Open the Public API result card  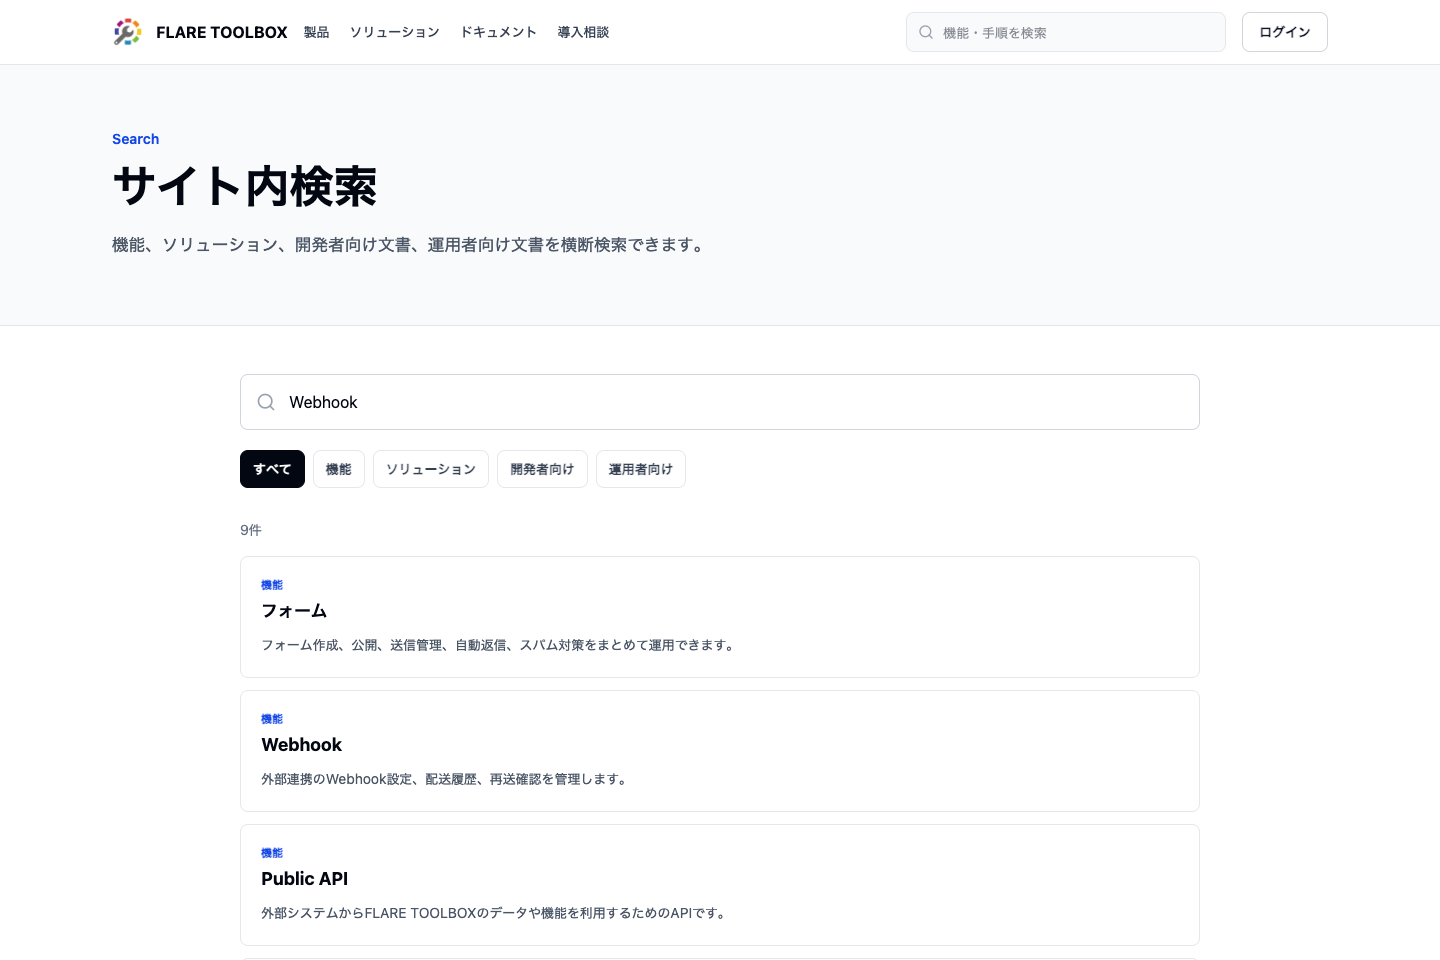(720, 885)
